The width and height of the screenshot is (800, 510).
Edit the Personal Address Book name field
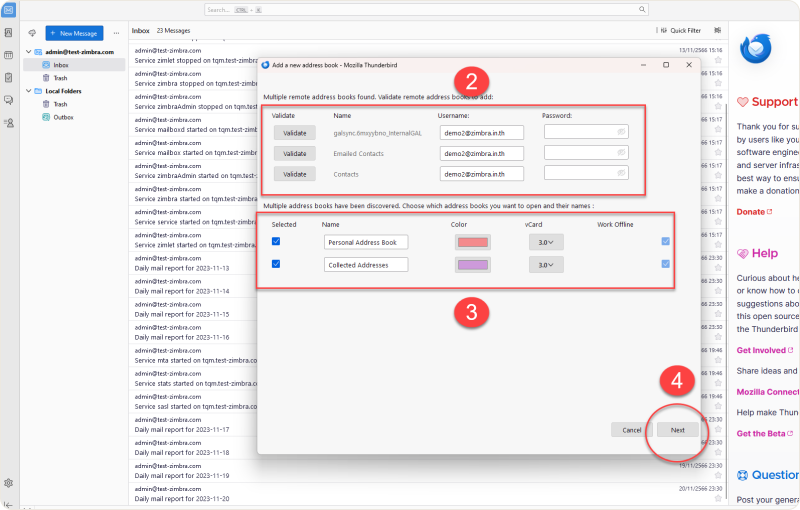[366, 242]
